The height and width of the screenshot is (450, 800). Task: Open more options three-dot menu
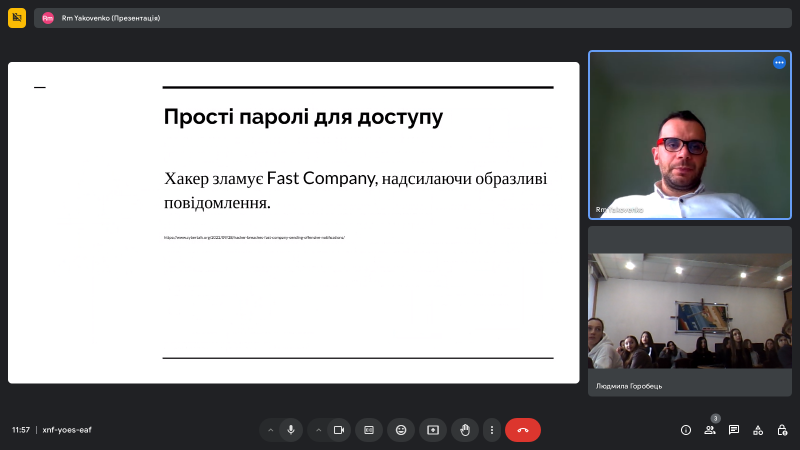click(x=492, y=430)
